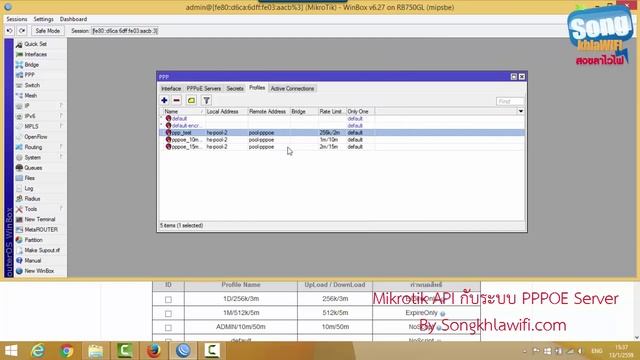
Task: Open the Dashboard menu
Action: (x=73, y=19)
